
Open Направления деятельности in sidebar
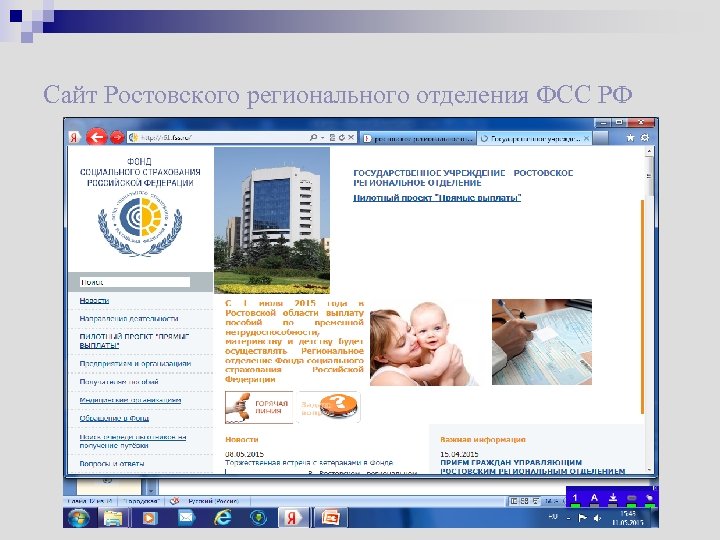129,319
